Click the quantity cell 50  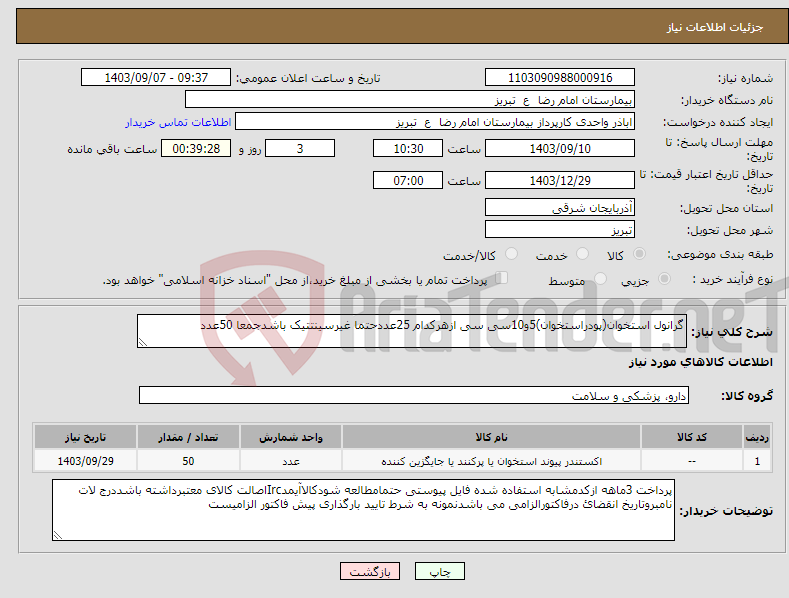pos(188,461)
